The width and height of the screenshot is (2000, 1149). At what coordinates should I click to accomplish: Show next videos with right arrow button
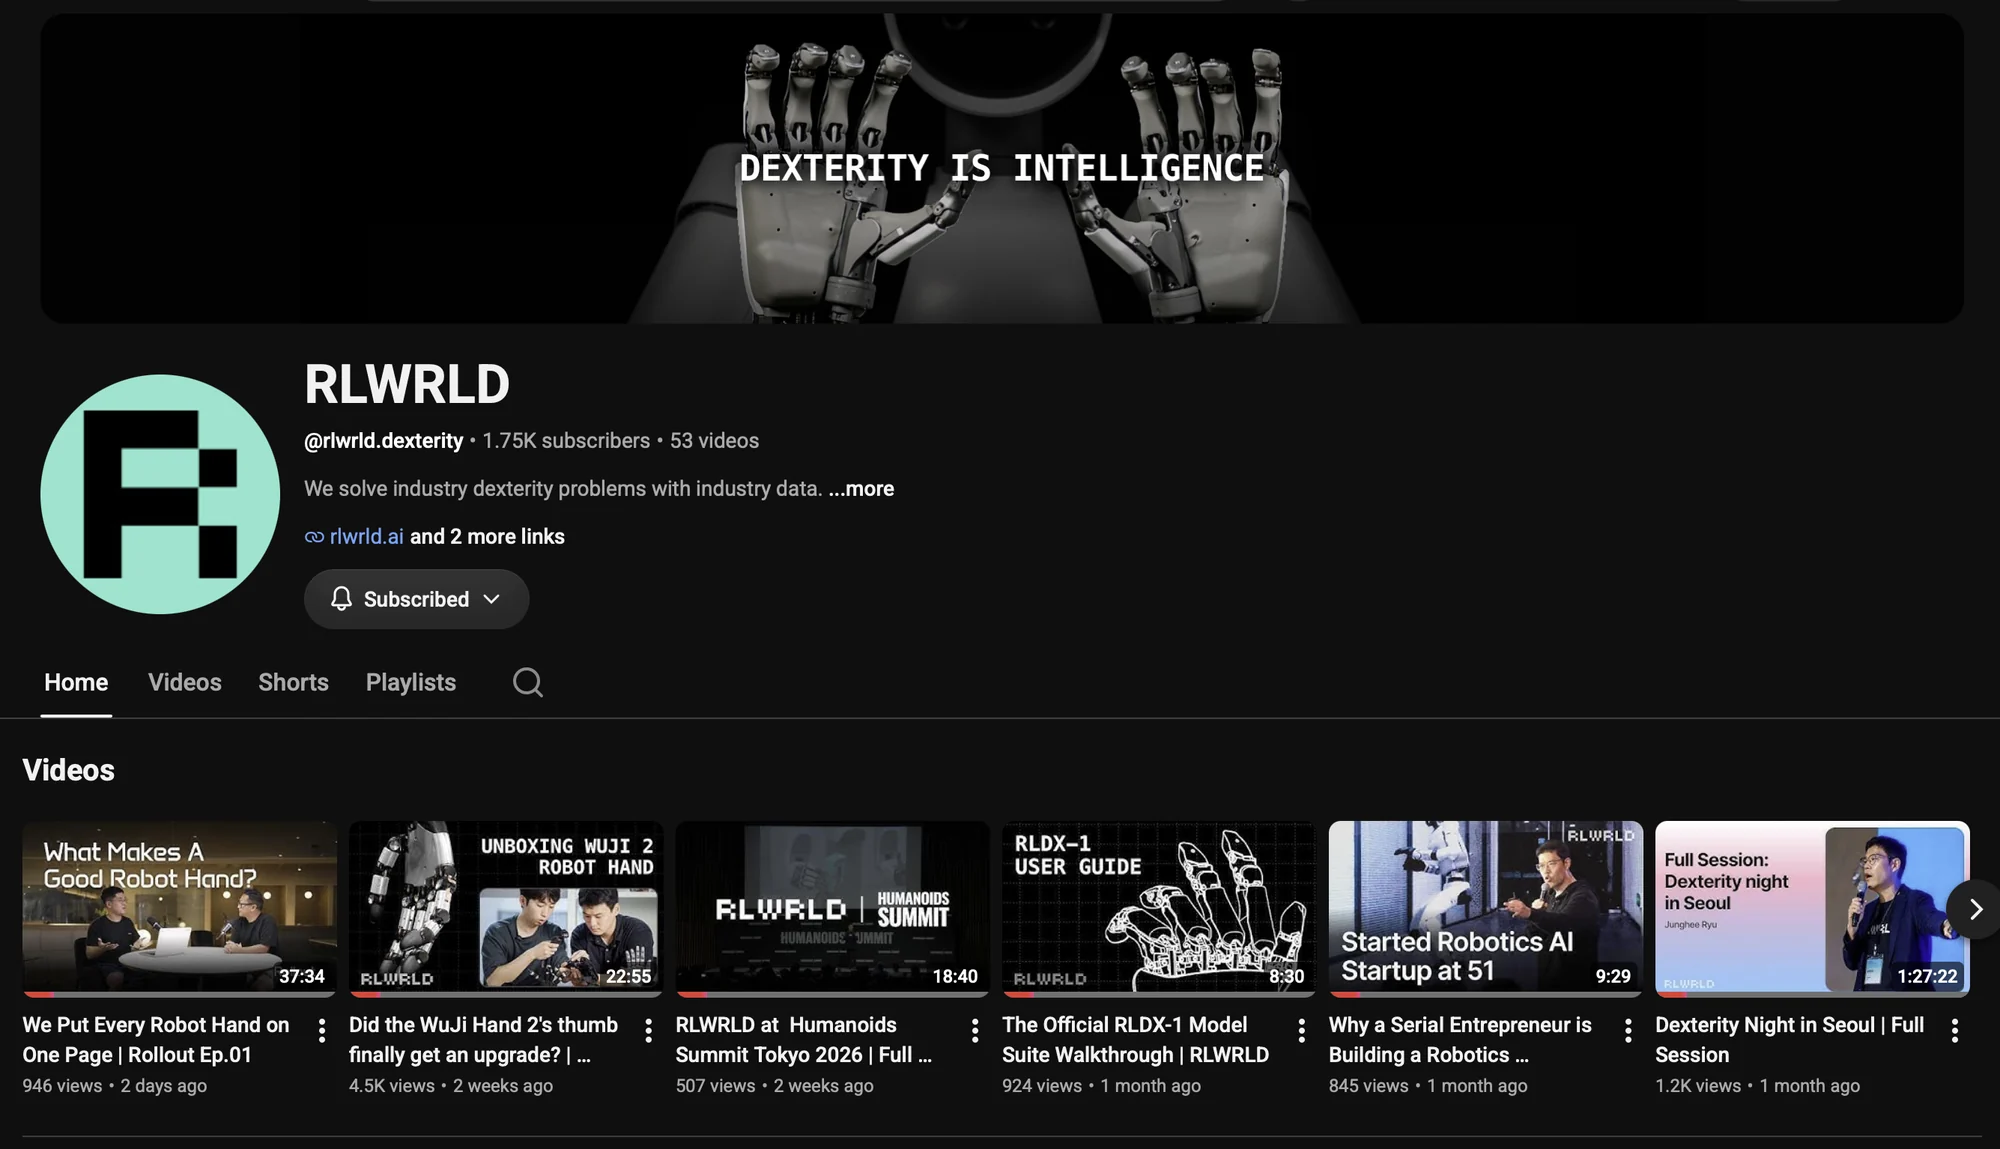coord(1975,909)
